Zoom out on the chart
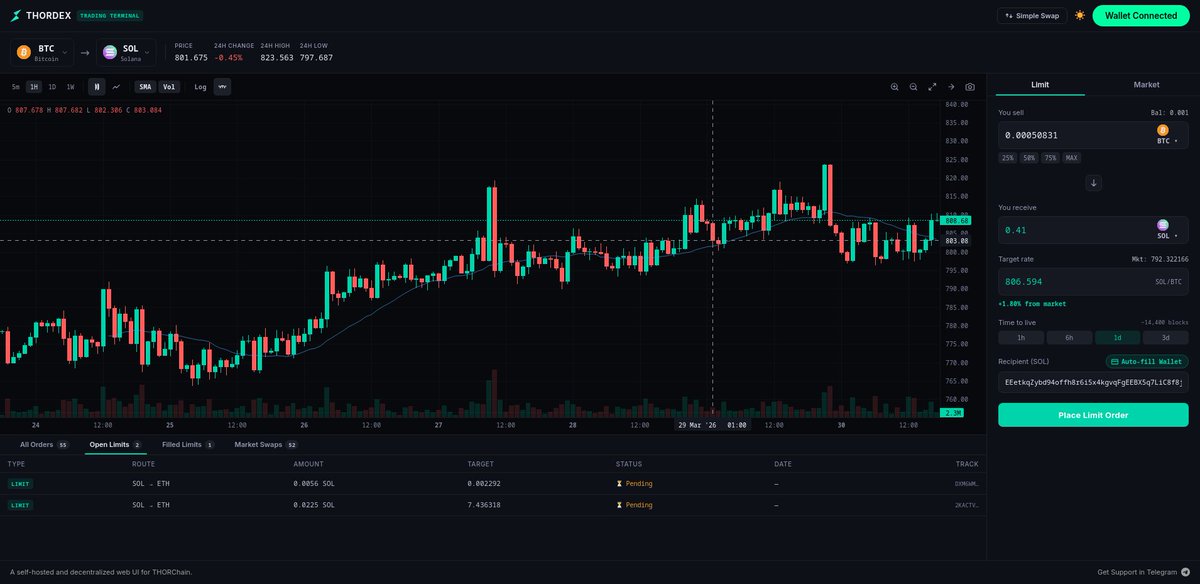Viewport: 1200px width, 584px height. (913, 87)
